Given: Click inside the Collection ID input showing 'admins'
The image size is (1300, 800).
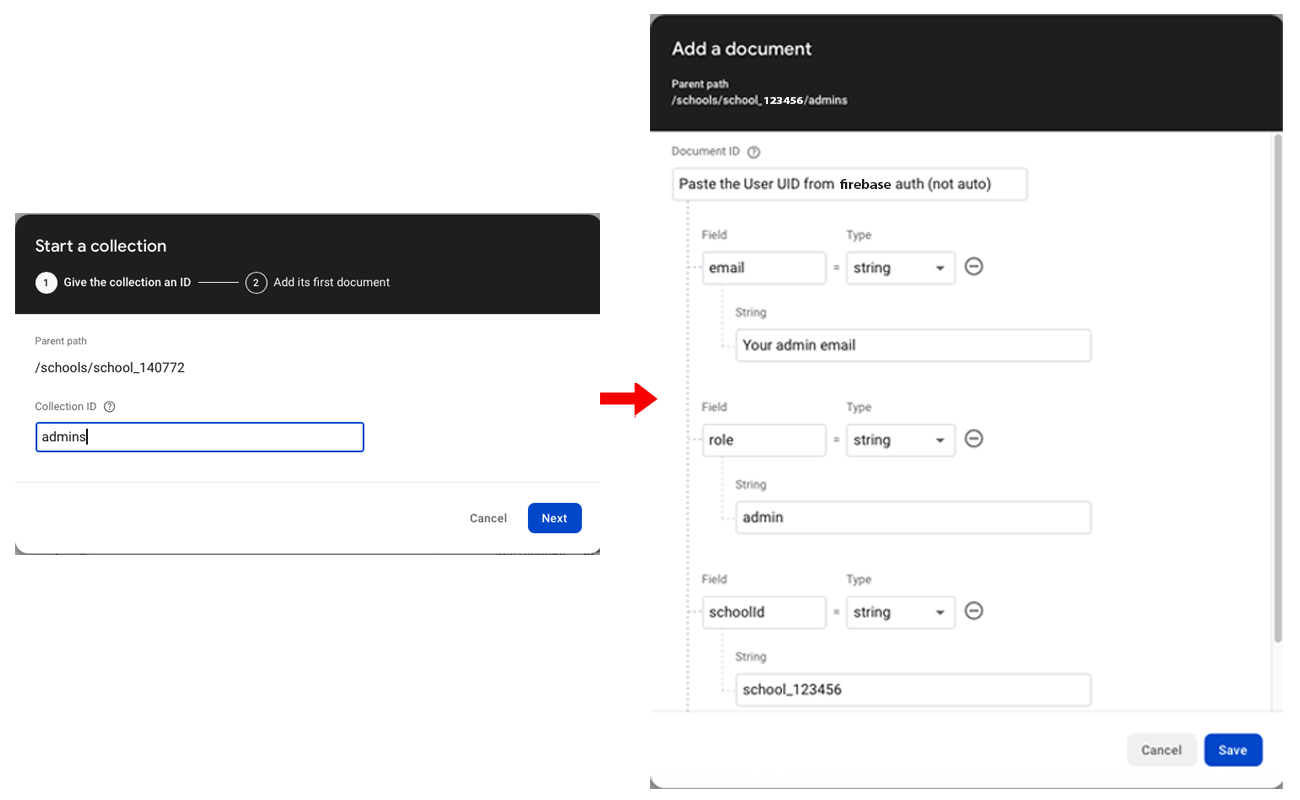Looking at the screenshot, I should coord(199,436).
